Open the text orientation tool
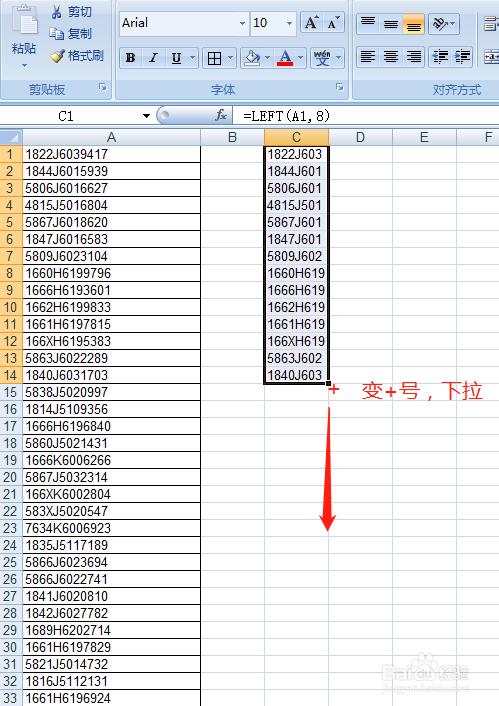499x706 pixels. click(x=443, y=23)
